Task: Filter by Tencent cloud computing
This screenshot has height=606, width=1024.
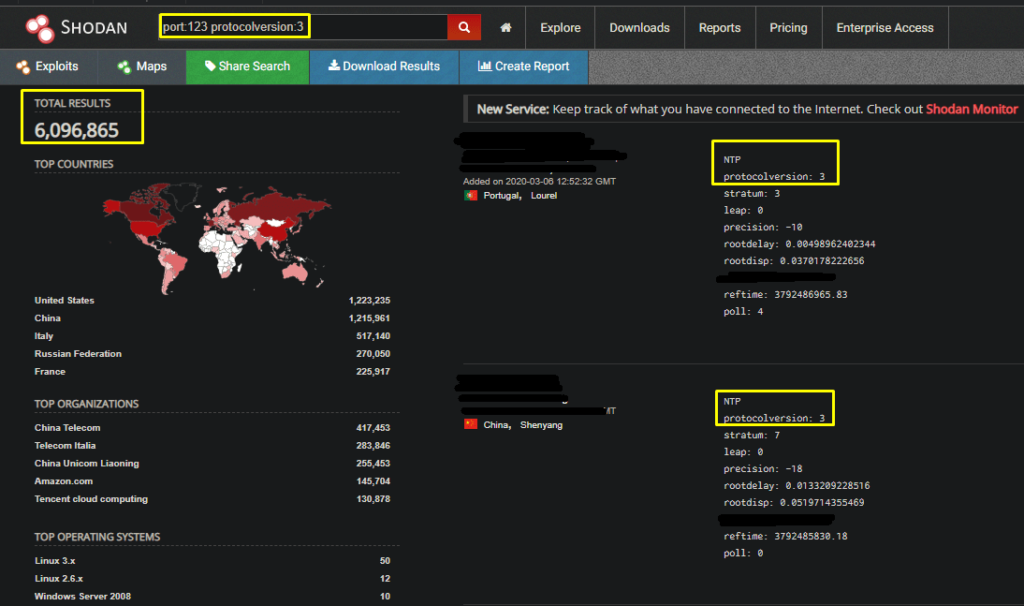Action: pyautogui.click(x=91, y=499)
